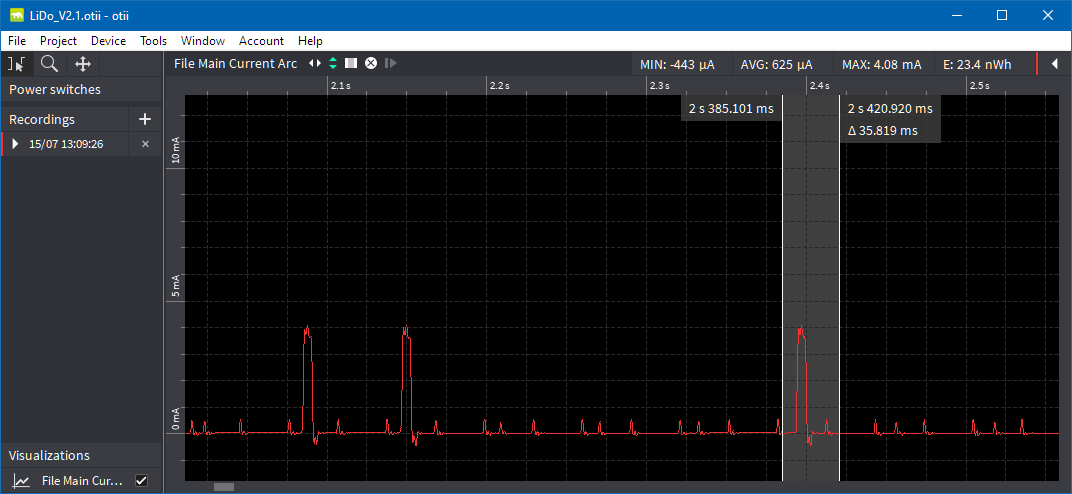This screenshot has width=1072, height=494.
Task: Activate the magnifier zoom tool
Action: pos(49,64)
